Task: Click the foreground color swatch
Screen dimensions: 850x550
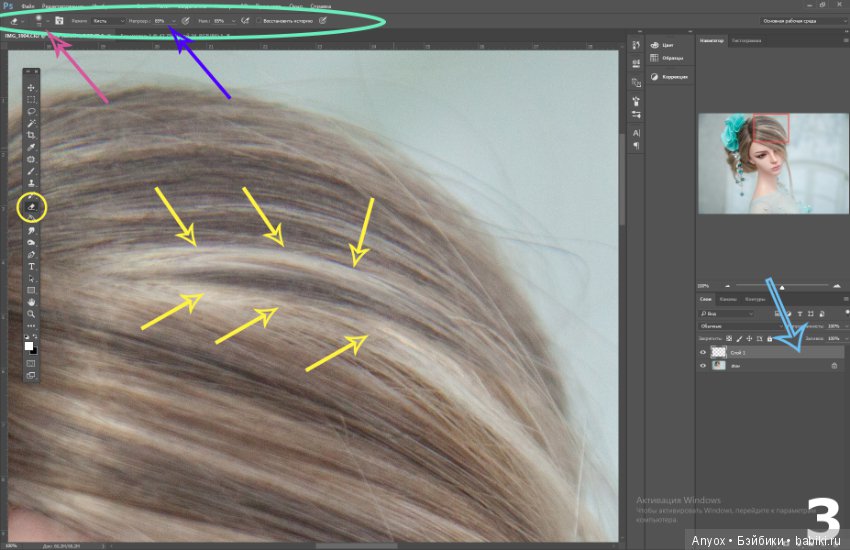Action: pyautogui.click(x=28, y=346)
